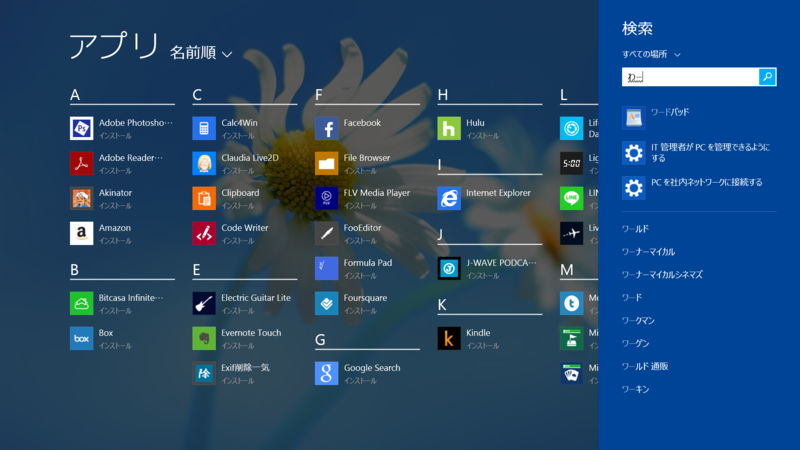
Task: Select the ワーナーマイカルシネマズ suggestion
Action: coord(662,274)
